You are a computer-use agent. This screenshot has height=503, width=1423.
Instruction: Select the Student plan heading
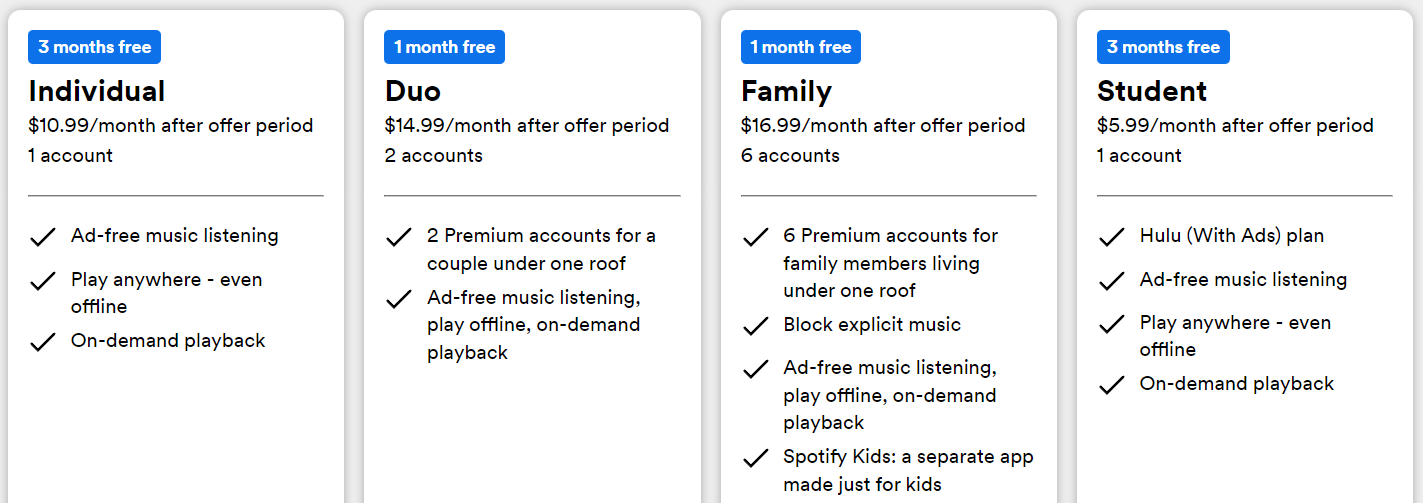click(1152, 91)
